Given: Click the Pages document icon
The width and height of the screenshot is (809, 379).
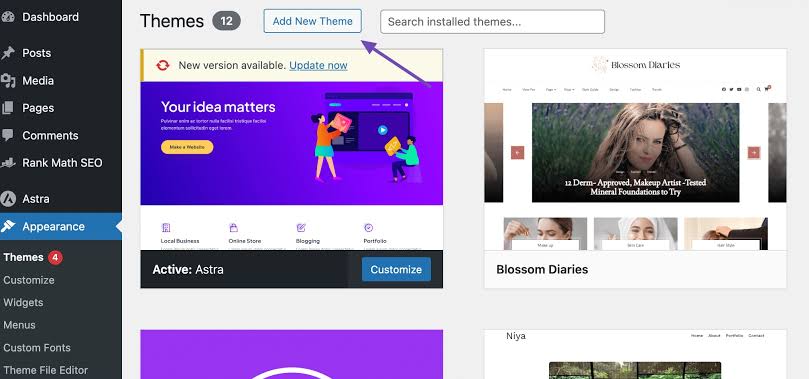Looking at the screenshot, I should coord(8,108).
